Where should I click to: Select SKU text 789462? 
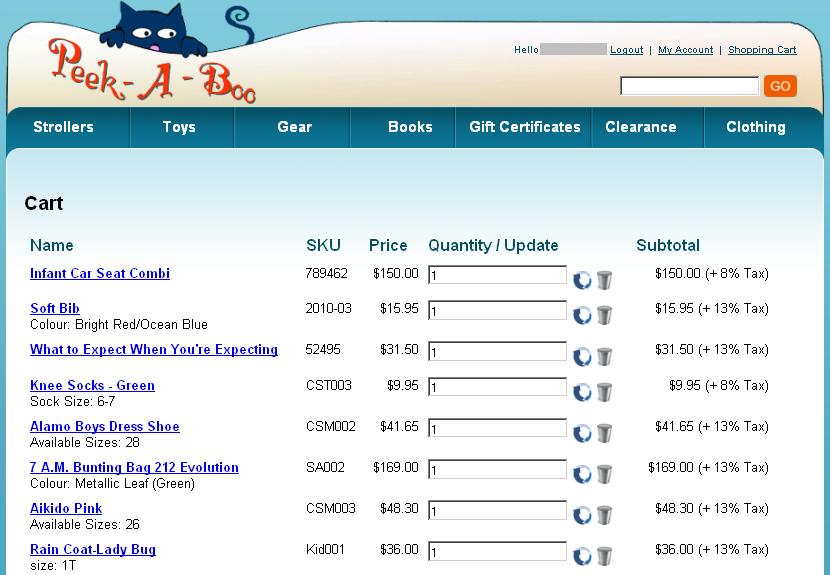click(x=327, y=274)
